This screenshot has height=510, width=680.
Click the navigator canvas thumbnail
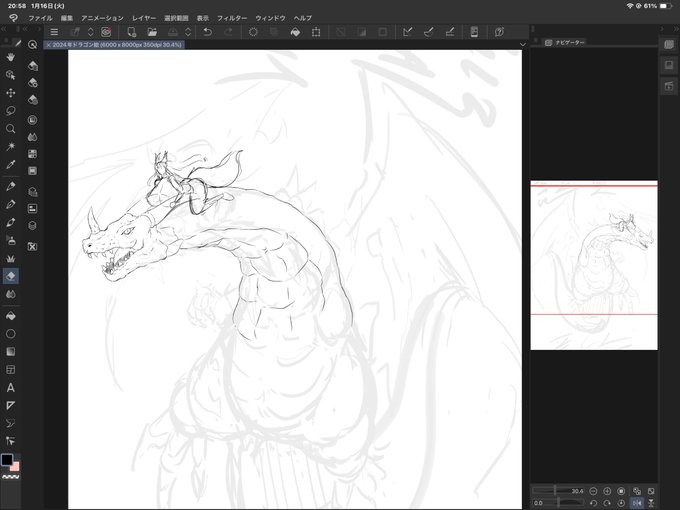594,265
